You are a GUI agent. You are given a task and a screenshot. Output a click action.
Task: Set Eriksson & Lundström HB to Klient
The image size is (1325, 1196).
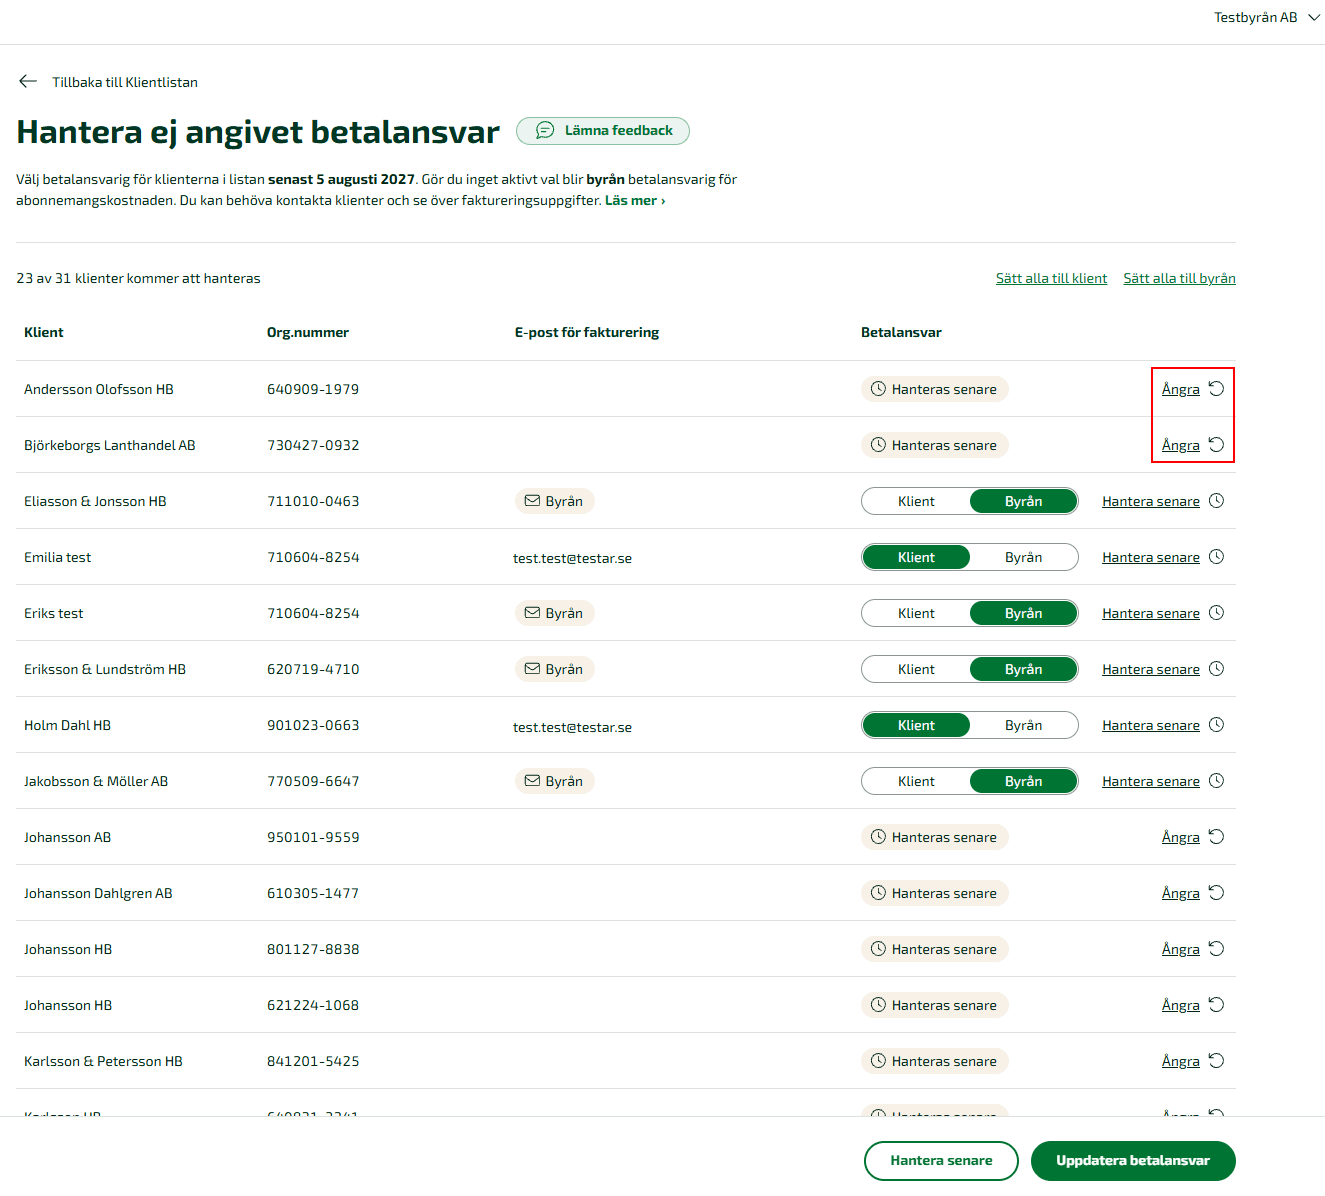pyautogui.click(x=916, y=669)
